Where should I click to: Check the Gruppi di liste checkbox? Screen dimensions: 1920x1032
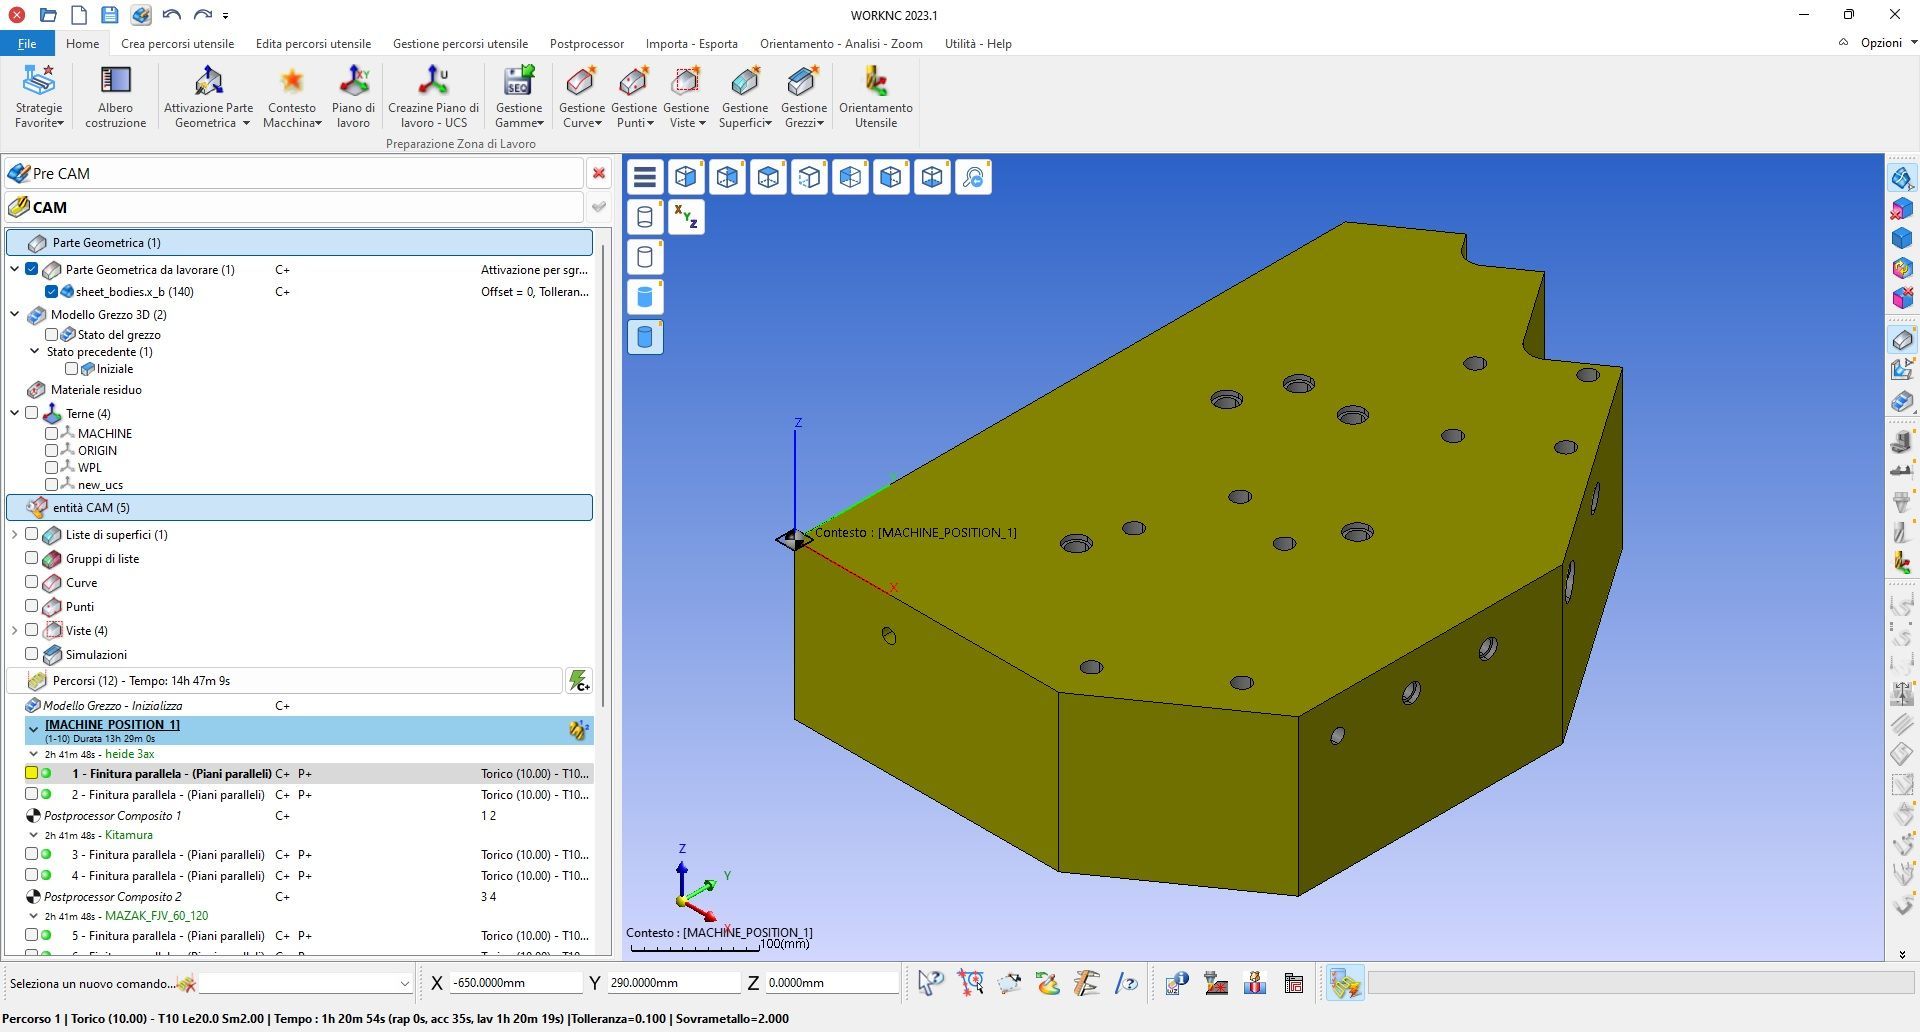click(32, 558)
